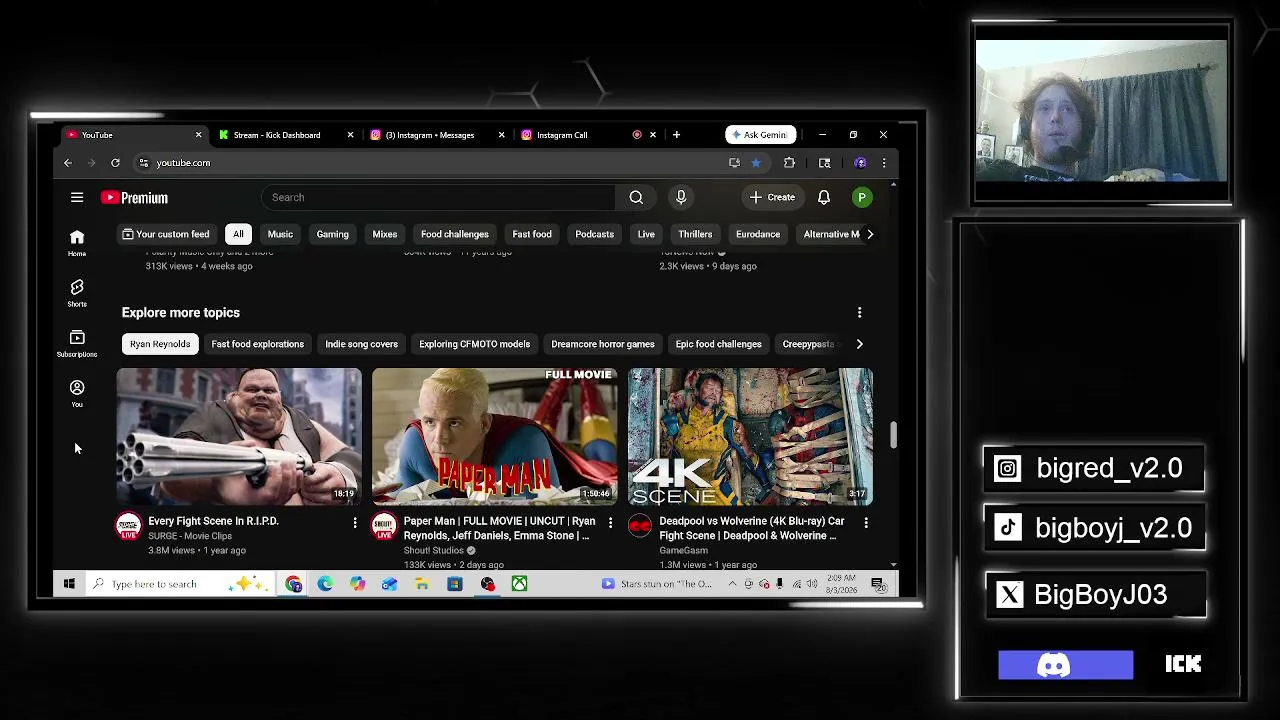Select the Thrillers filter chip
The height and width of the screenshot is (720, 1280).
pos(695,234)
